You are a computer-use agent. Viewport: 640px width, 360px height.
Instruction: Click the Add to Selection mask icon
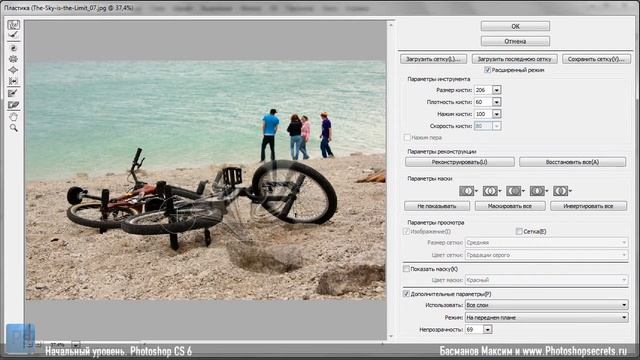pos(490,191)
